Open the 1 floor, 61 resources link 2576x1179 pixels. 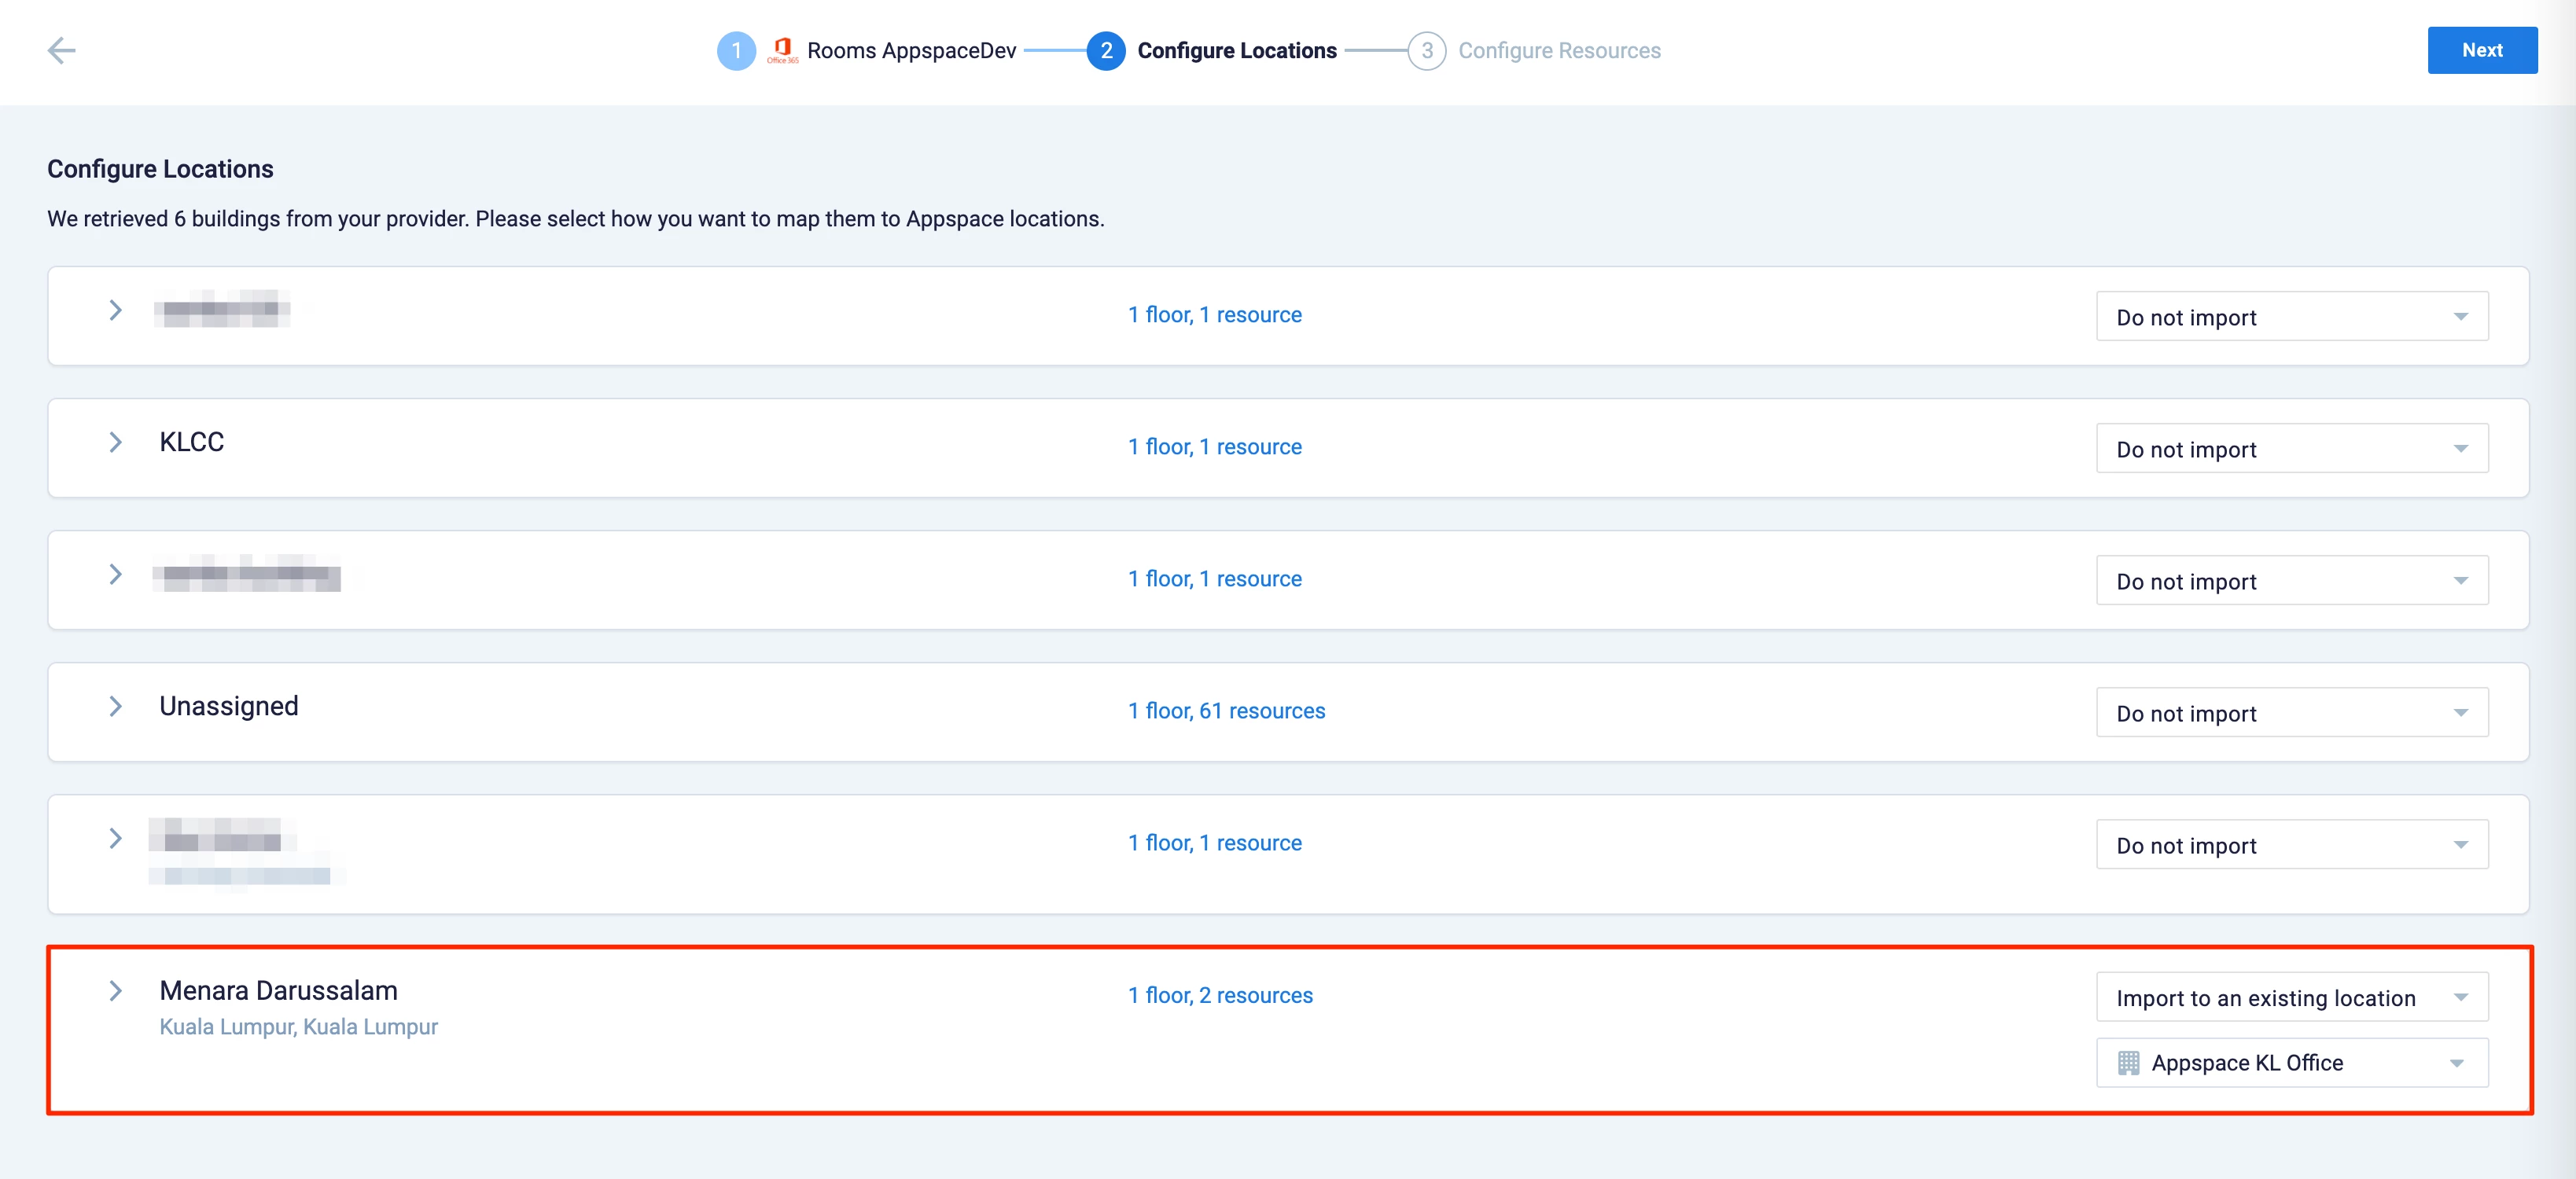point(1226,711)
